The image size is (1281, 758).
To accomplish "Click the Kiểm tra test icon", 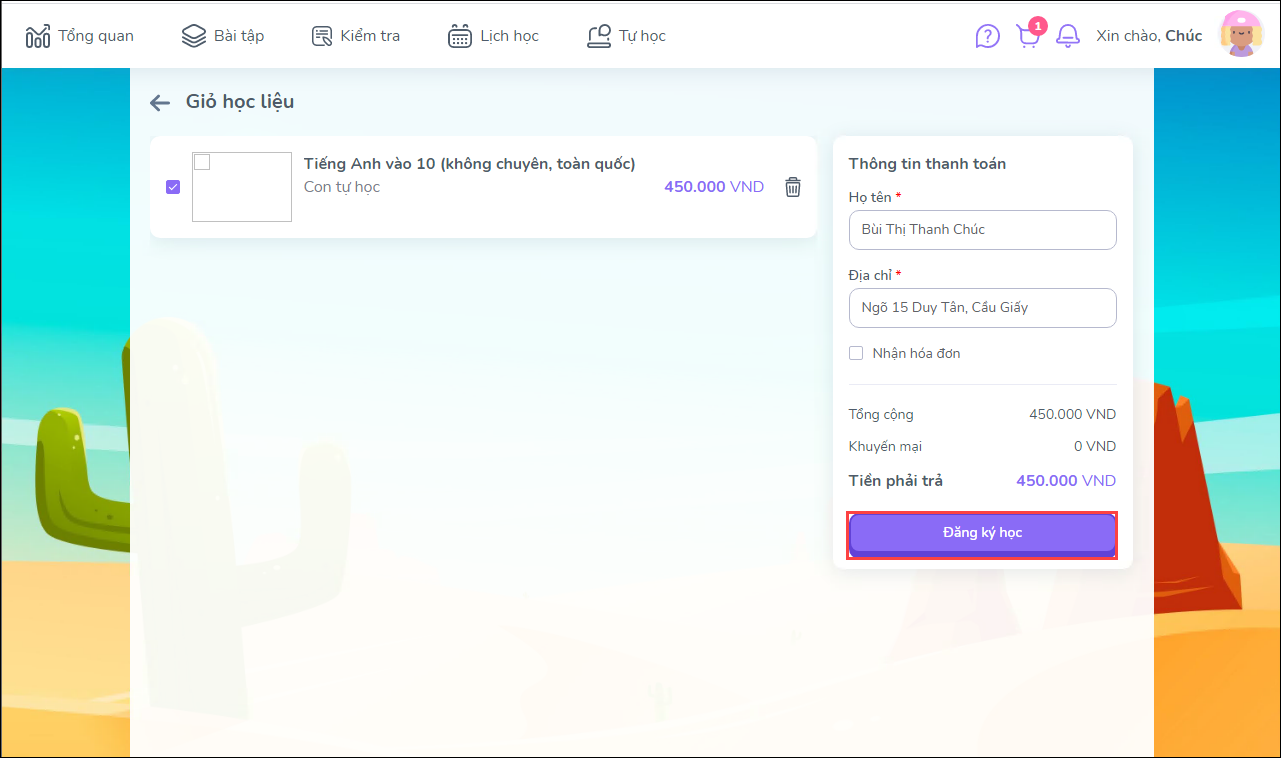I will click(322, 36).
